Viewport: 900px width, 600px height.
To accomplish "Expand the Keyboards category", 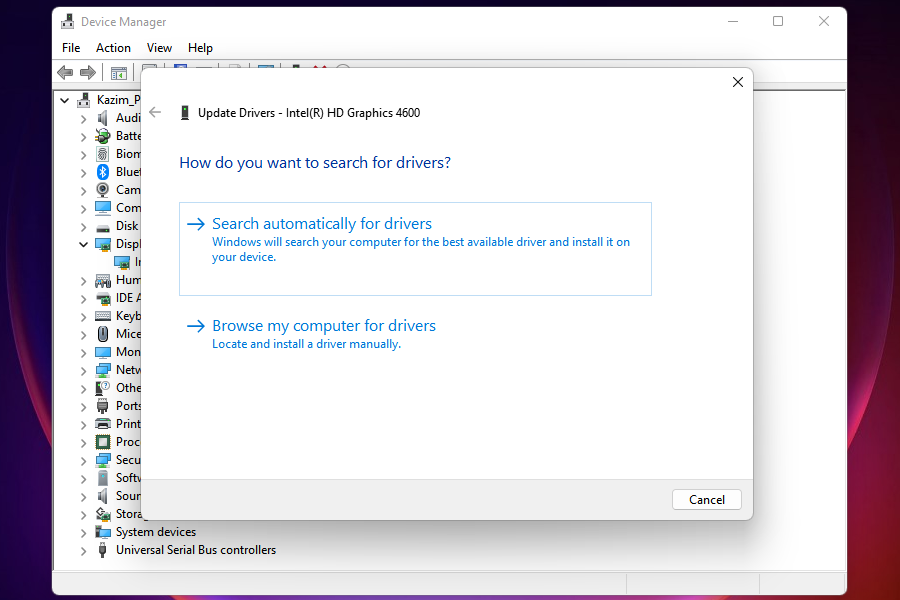I will (84, 317).
